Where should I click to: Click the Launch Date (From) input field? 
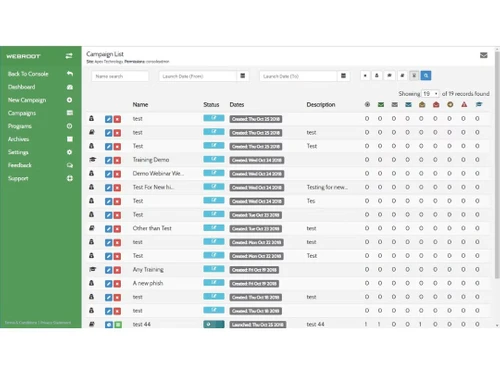198,76
